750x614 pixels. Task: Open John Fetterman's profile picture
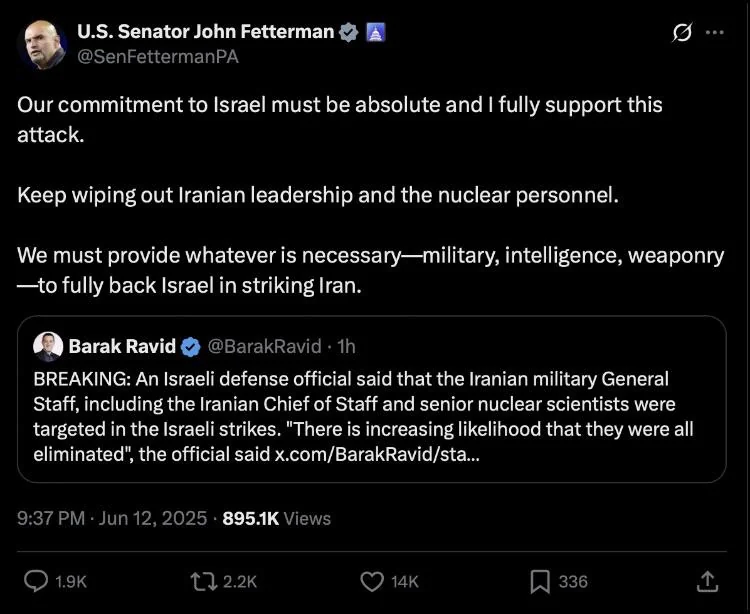(41, 45)
